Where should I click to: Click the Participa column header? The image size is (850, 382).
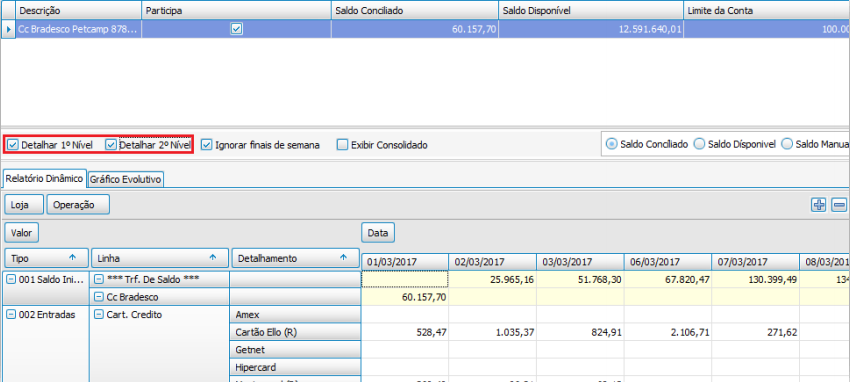(x=236, y=11)
